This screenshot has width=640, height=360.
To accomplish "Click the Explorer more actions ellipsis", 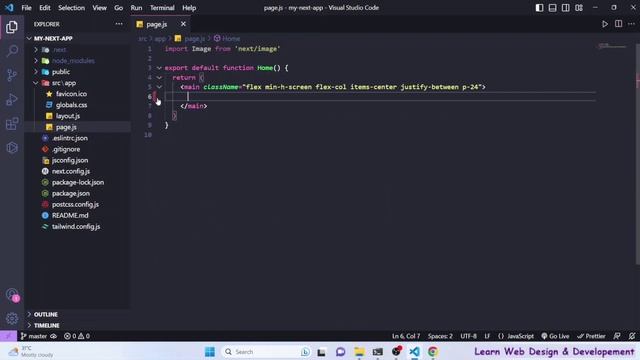I will (119, 24).
